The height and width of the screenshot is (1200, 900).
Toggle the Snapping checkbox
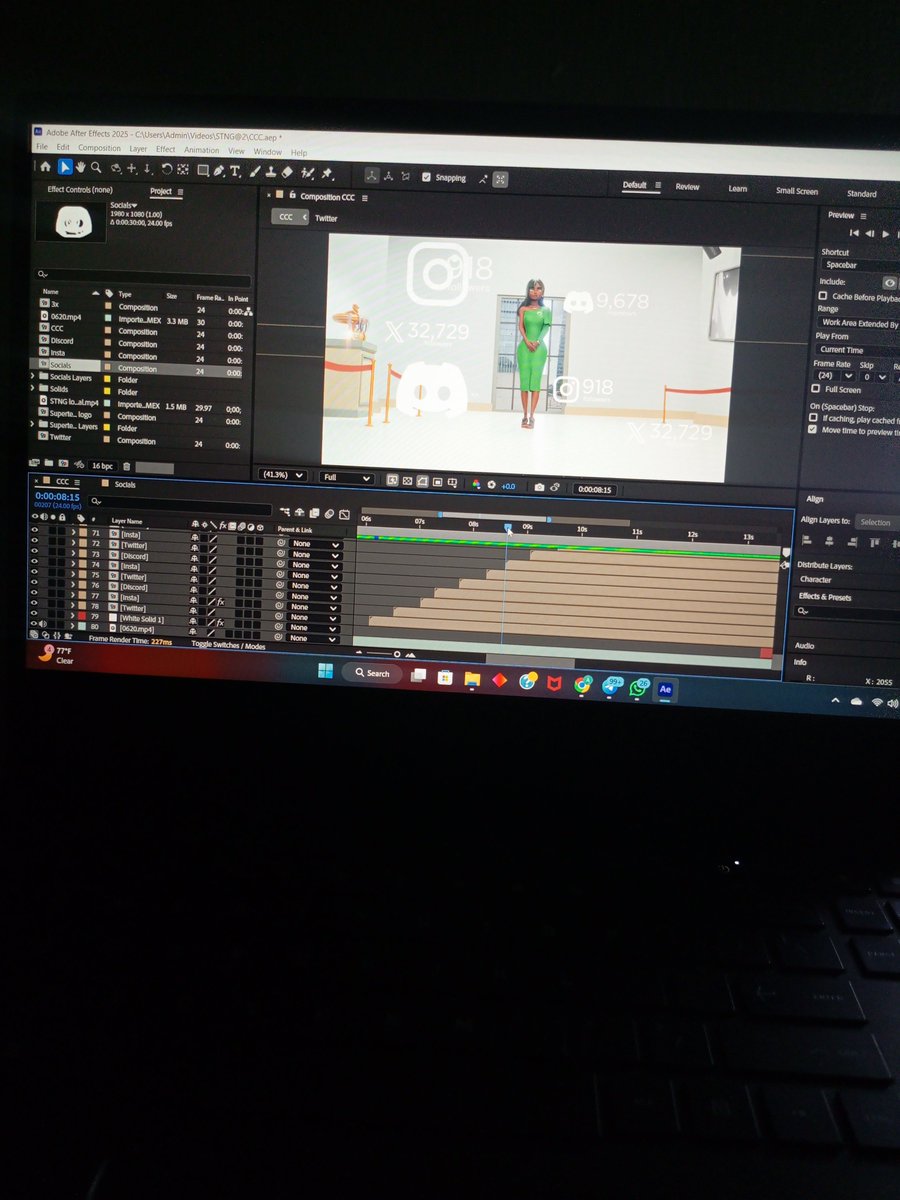point(427,177)
